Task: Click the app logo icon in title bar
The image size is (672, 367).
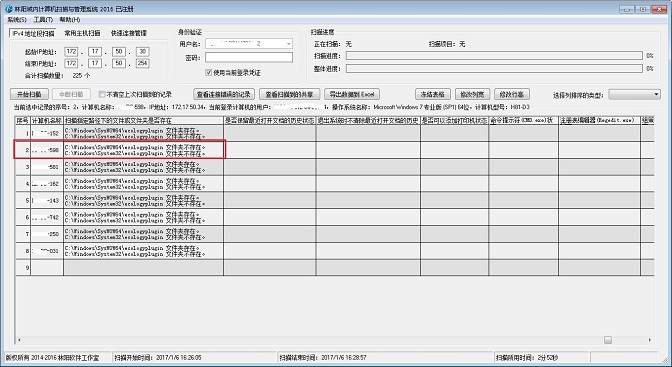Action: click(x=9, y=8)
